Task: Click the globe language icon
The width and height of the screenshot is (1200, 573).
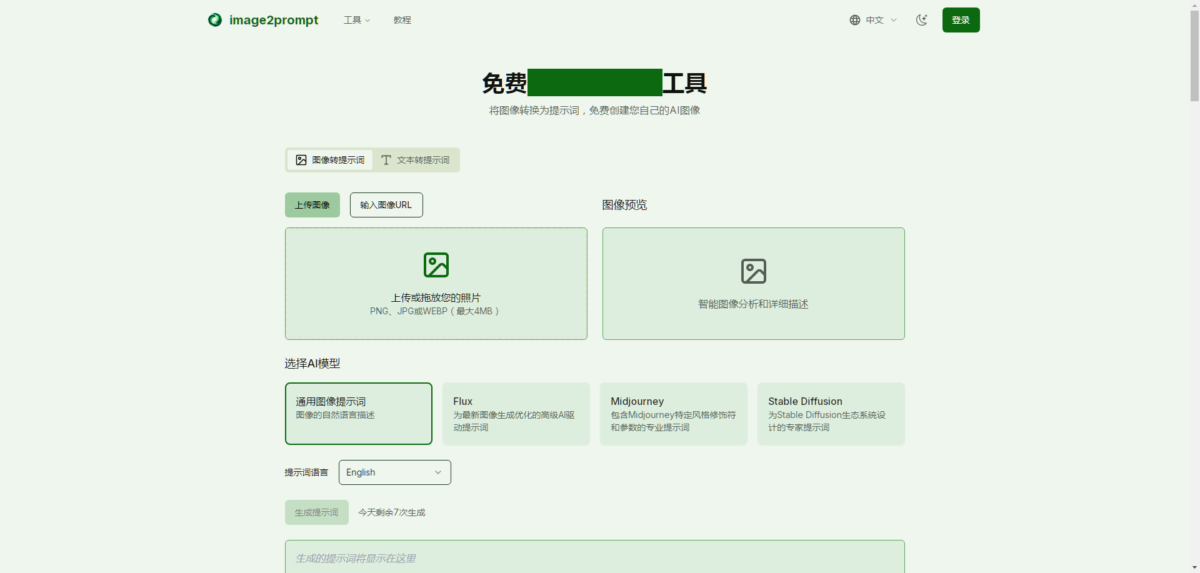Action: coord(855,20)
